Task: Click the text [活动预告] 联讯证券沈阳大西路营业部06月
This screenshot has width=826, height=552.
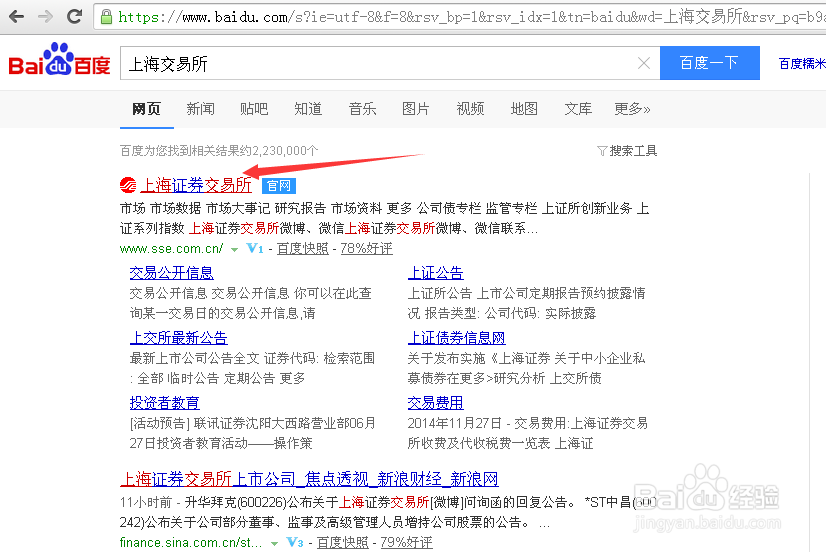Action: (x=253, y=423)
